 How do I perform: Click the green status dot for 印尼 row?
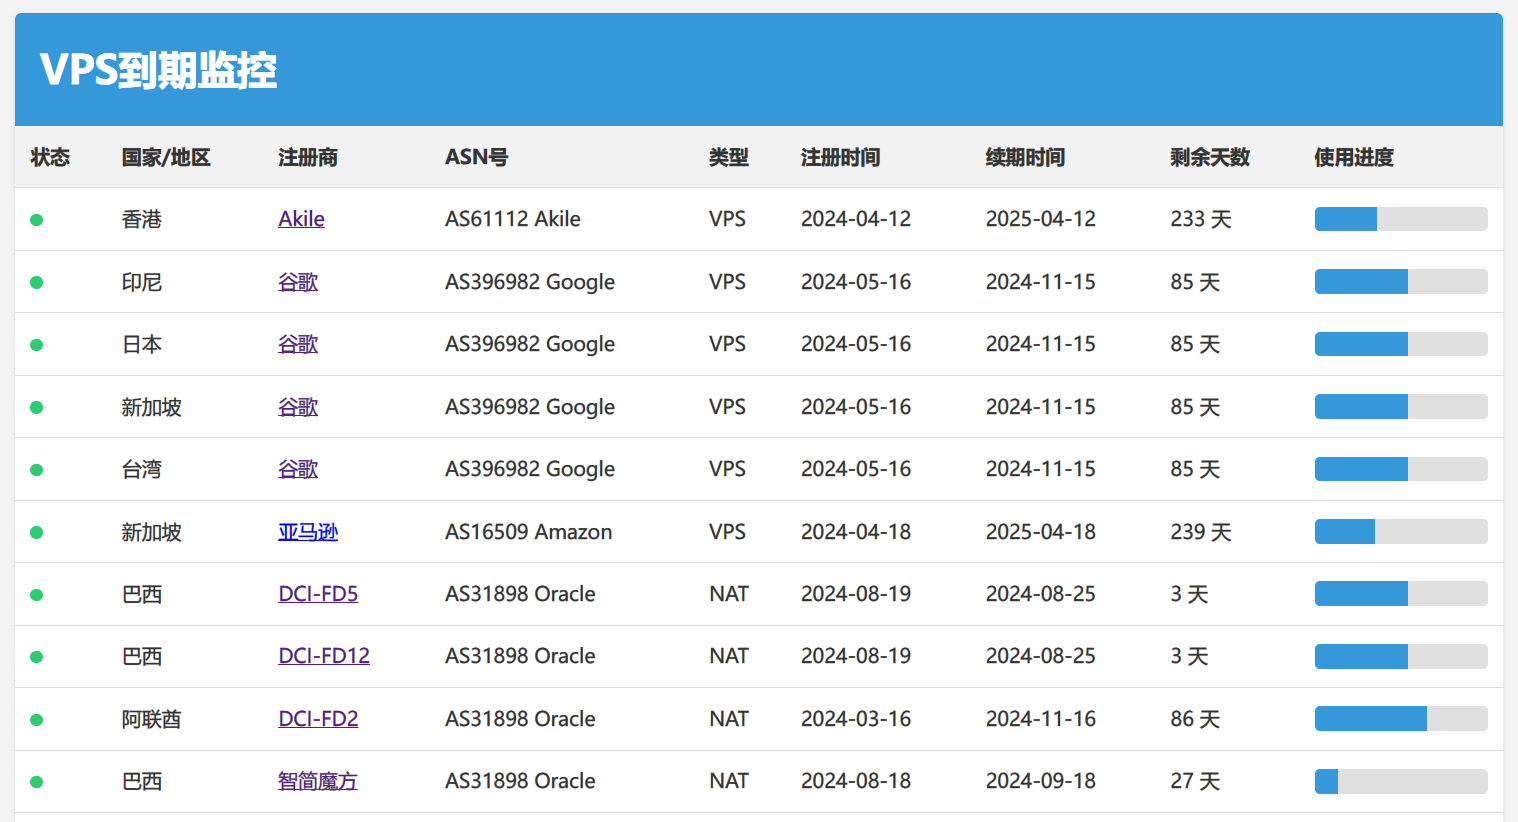[x=37, y=283]
